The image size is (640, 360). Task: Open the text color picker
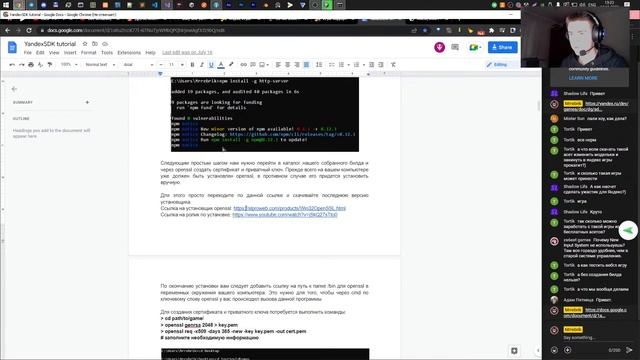[x=221, y=64]
